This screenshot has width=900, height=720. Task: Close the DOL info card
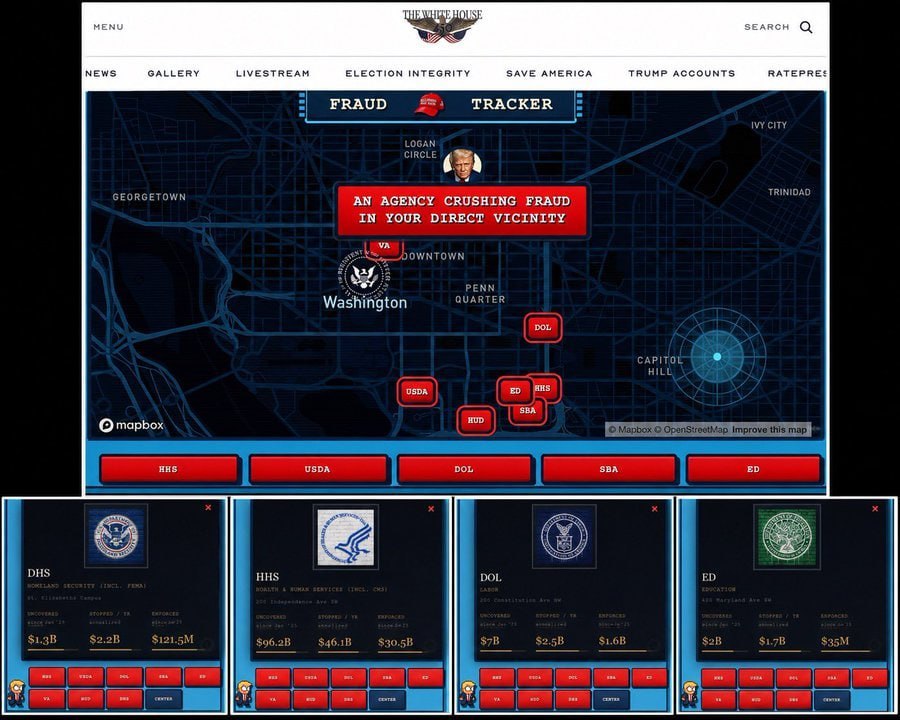[654, 509]
